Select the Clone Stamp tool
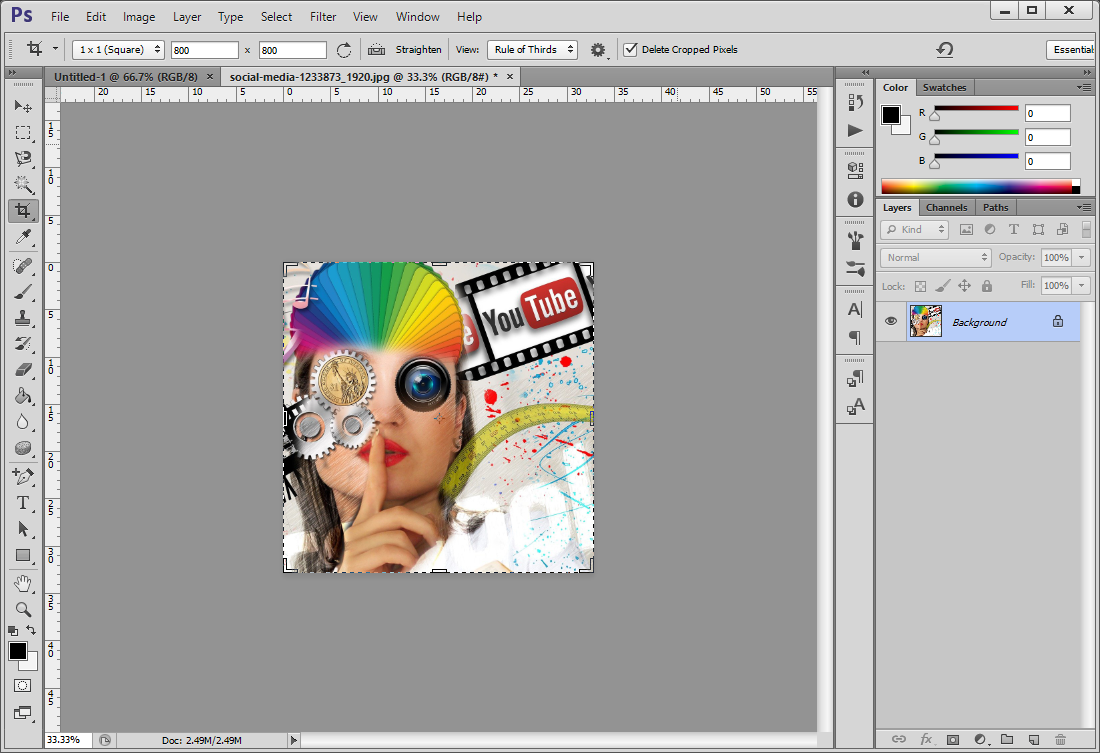 click(x=23, y=317)
